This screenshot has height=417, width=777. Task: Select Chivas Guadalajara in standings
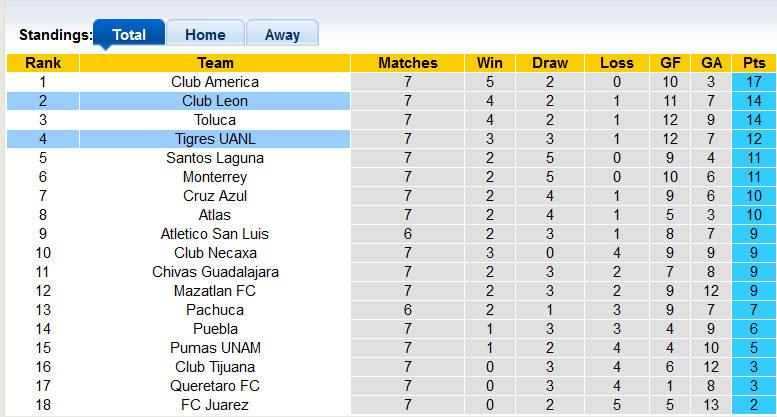tap(215, 272)
